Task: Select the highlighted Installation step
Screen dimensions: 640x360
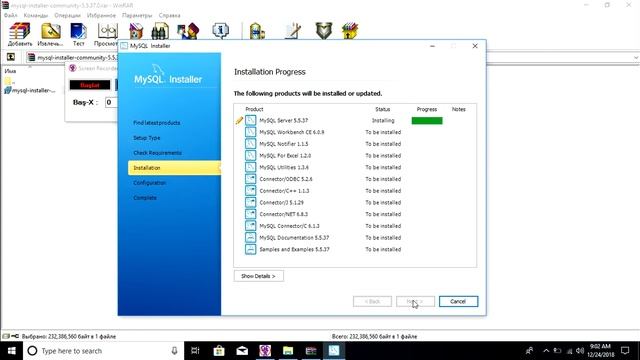Action: point(174,168)
